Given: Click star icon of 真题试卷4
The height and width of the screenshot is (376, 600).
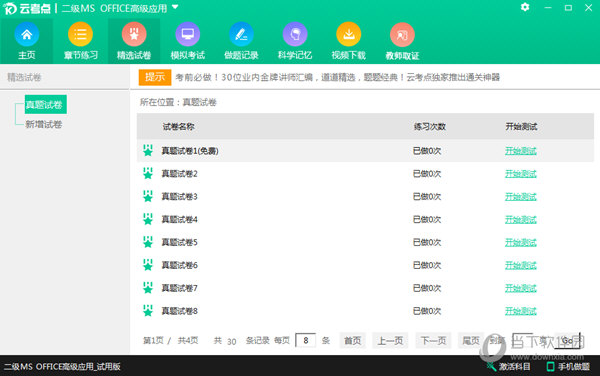Looking at the screenshot, I should pyautogui.click(x=148, y=219).
